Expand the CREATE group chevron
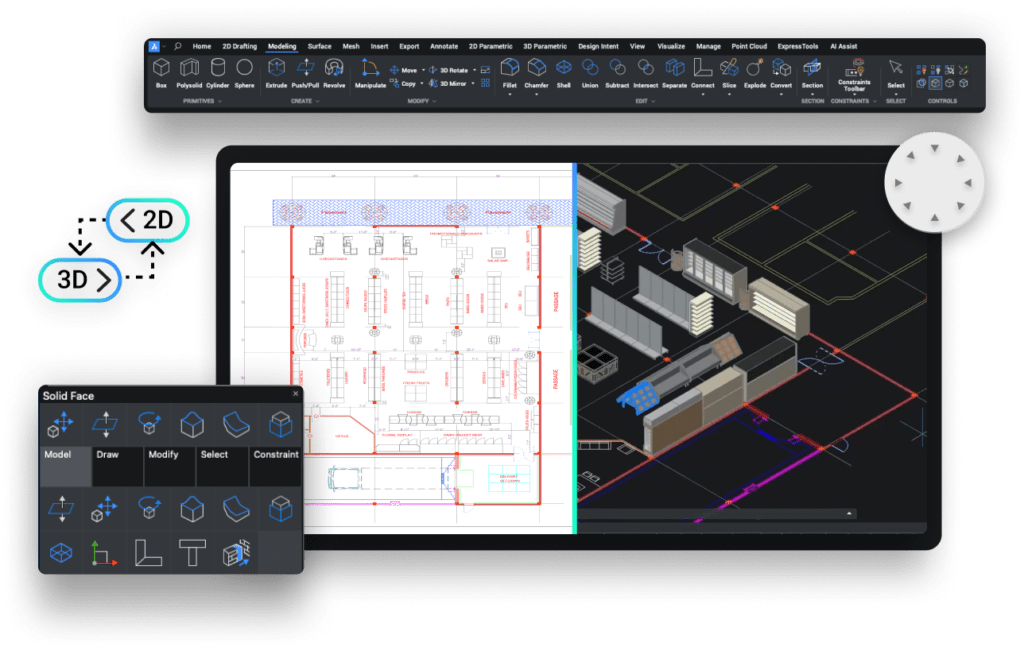 coord(317,101)
